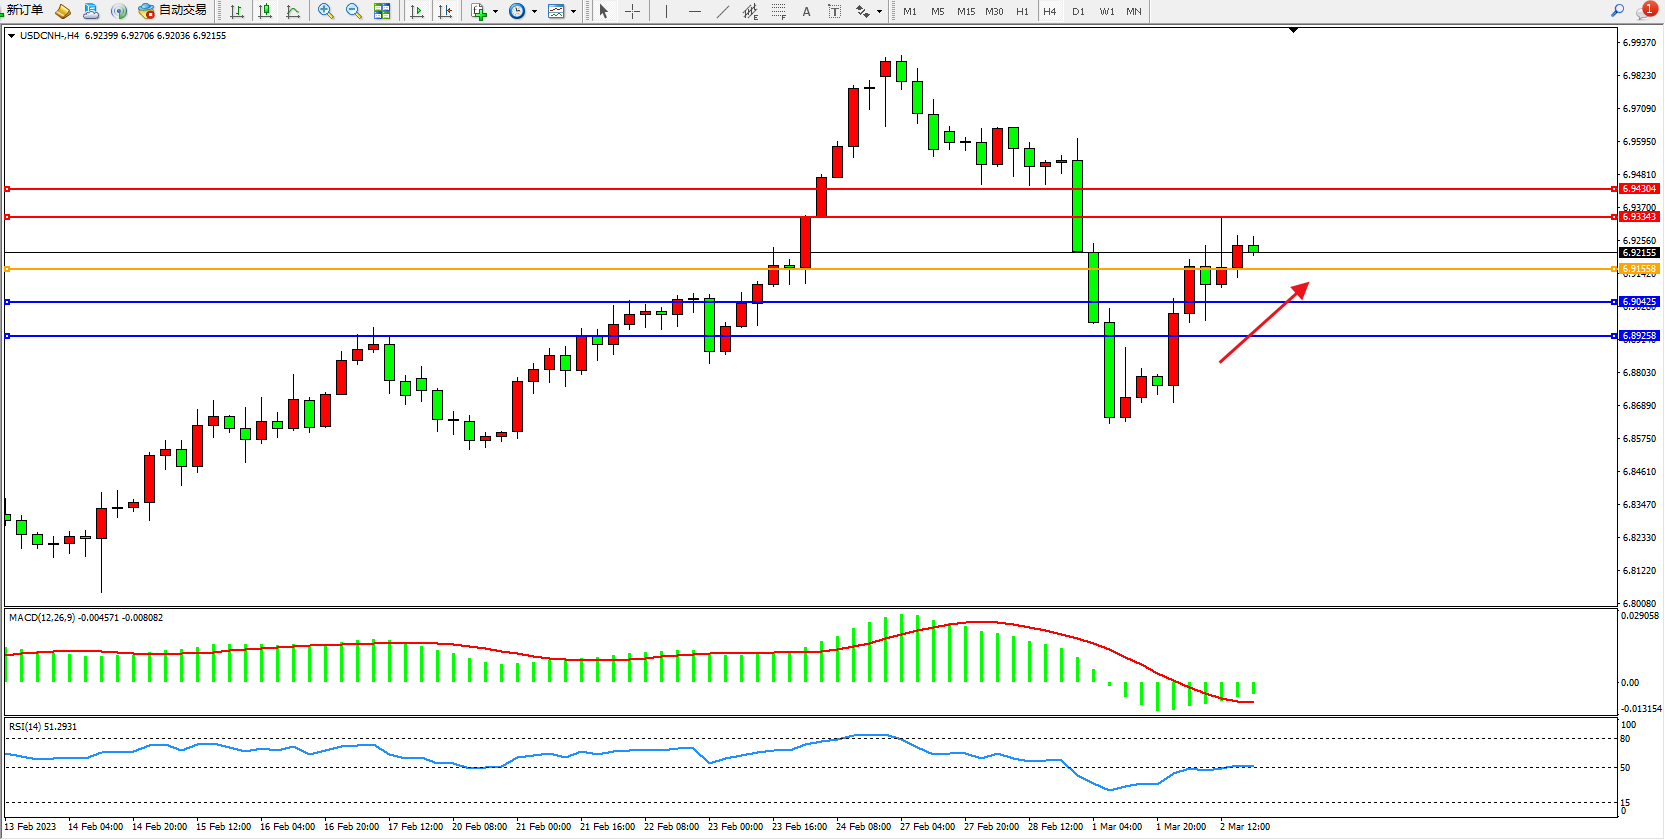Open the tile windows grid icon
The width and height of the screenshot is (1665, 840).
pyautogui.click(x=382, y=11)
